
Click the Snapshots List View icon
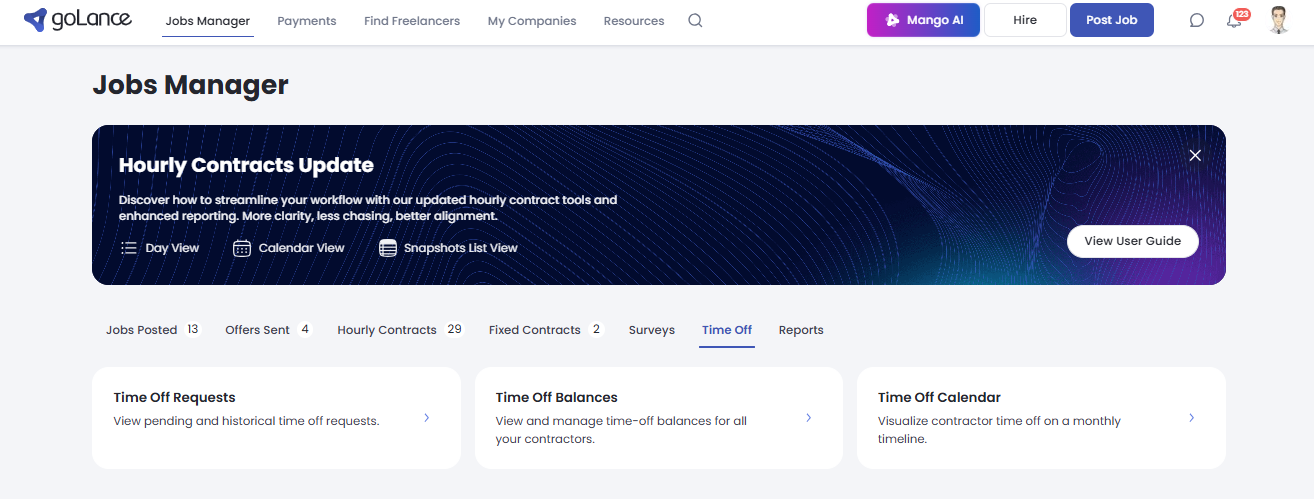pos(388,248)
